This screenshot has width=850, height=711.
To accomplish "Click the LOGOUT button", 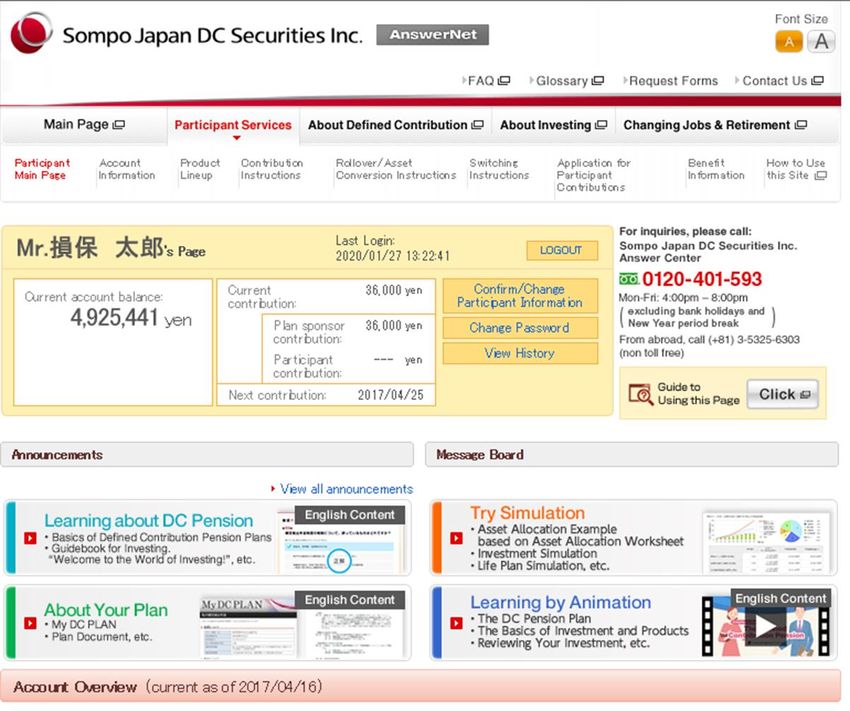I will point(562,250).
